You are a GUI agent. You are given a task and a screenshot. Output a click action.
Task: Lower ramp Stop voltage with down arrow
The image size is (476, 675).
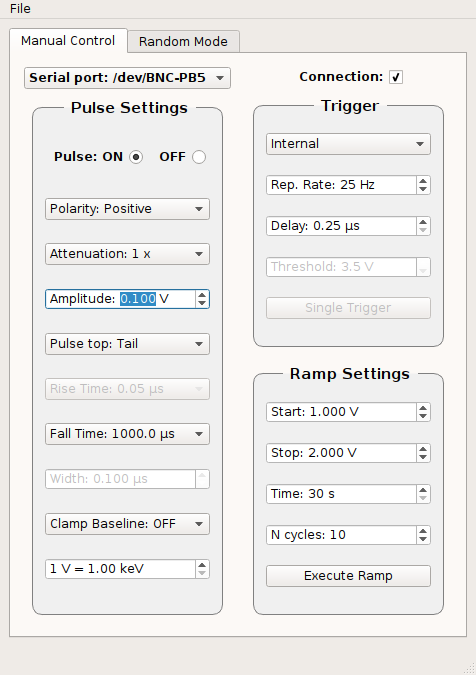[423, 457]
